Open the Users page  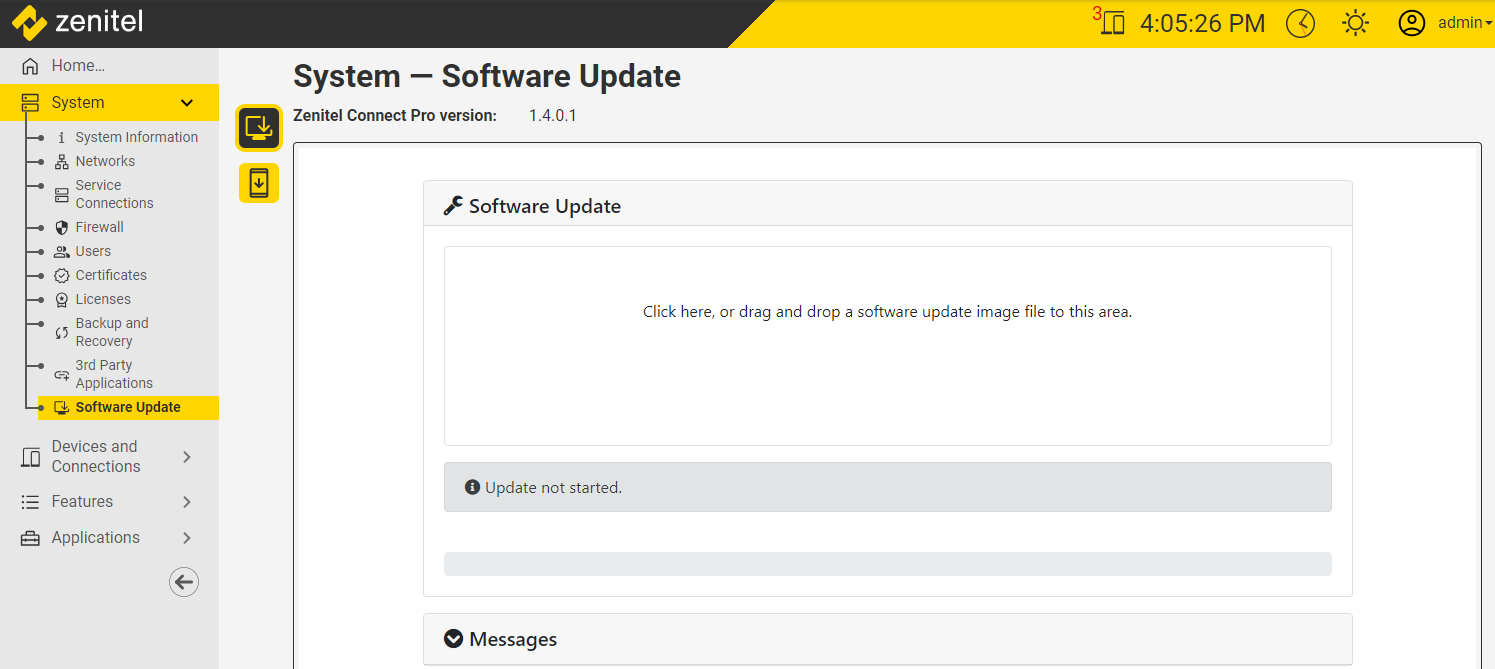point(93,251)
